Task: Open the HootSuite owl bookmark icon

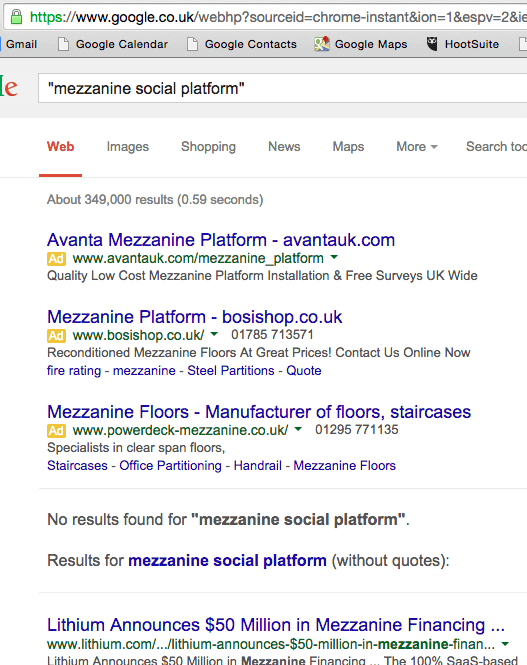Action: click(432, 44)
